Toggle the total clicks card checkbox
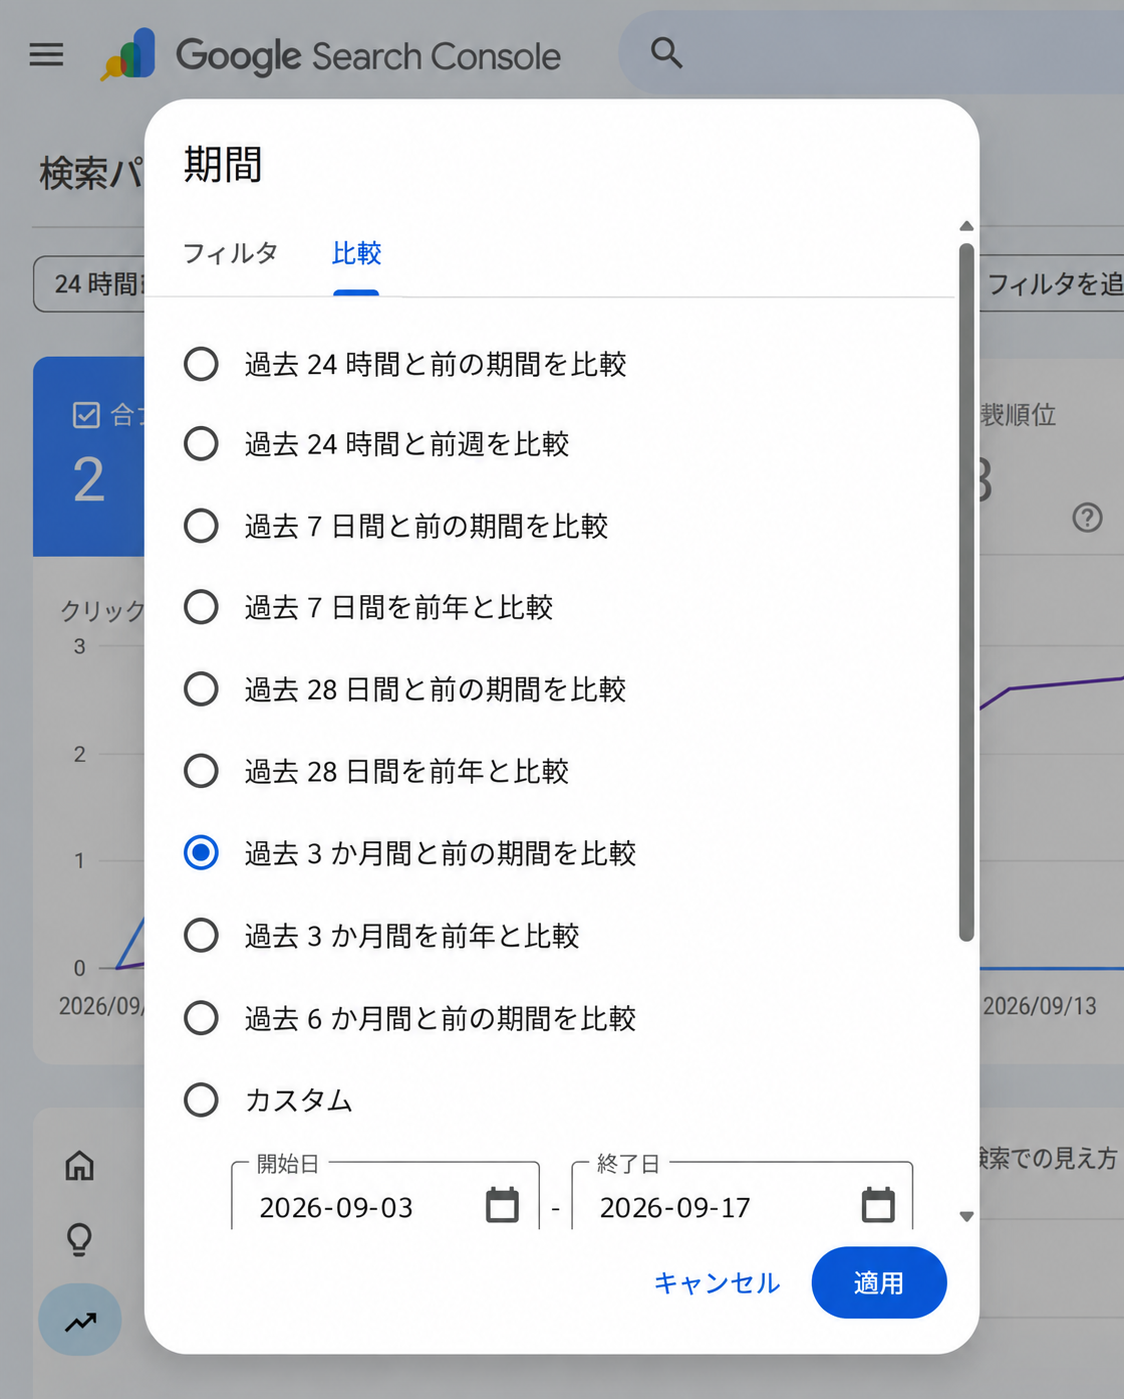This screenshot has width=1124, height=1399. (x=87, y=415)
